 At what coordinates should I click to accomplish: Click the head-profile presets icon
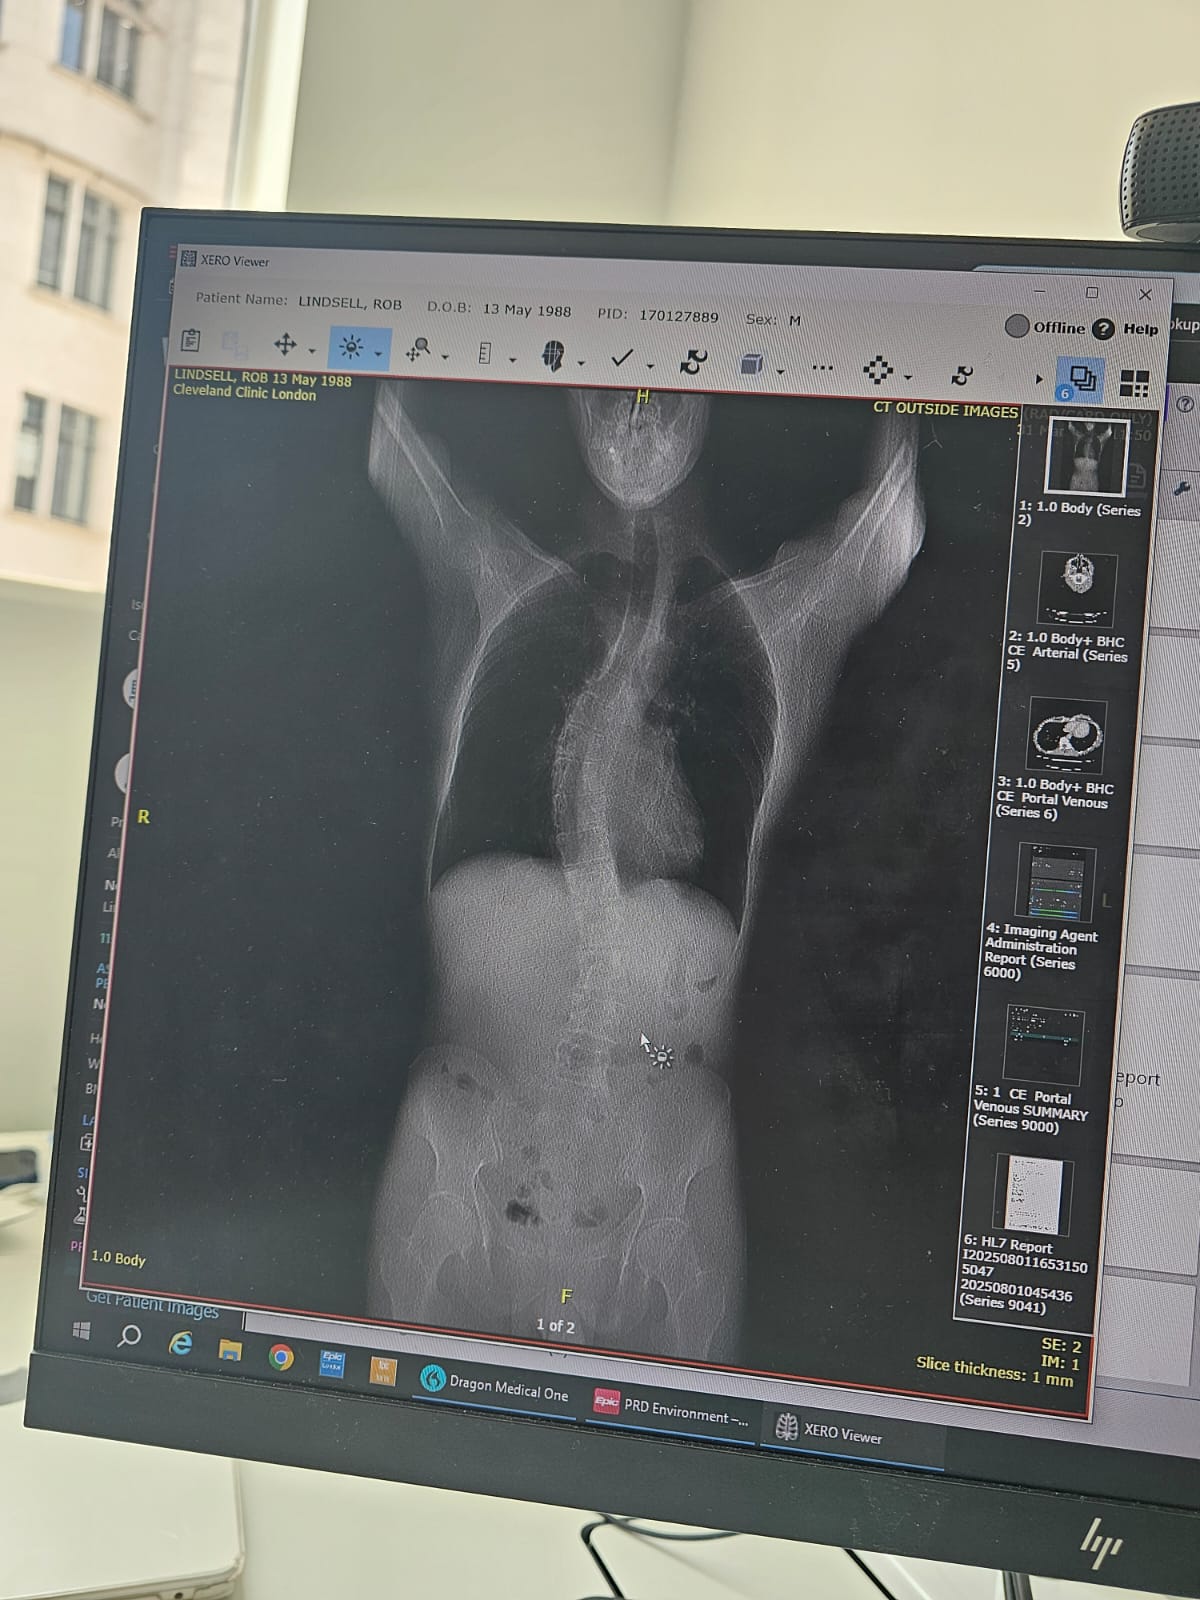pos(553,356)
